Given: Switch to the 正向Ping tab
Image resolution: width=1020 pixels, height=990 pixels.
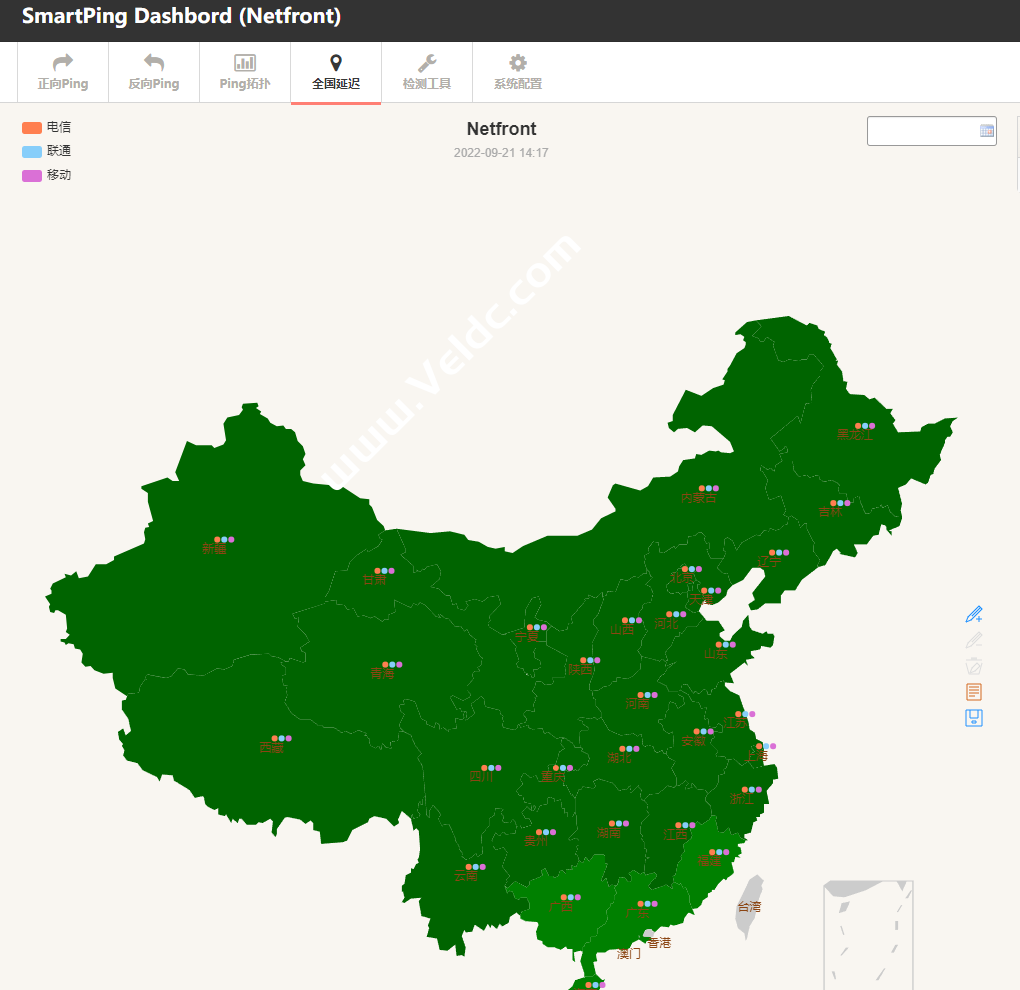Looking at the screenshot, I should point(62,71).
